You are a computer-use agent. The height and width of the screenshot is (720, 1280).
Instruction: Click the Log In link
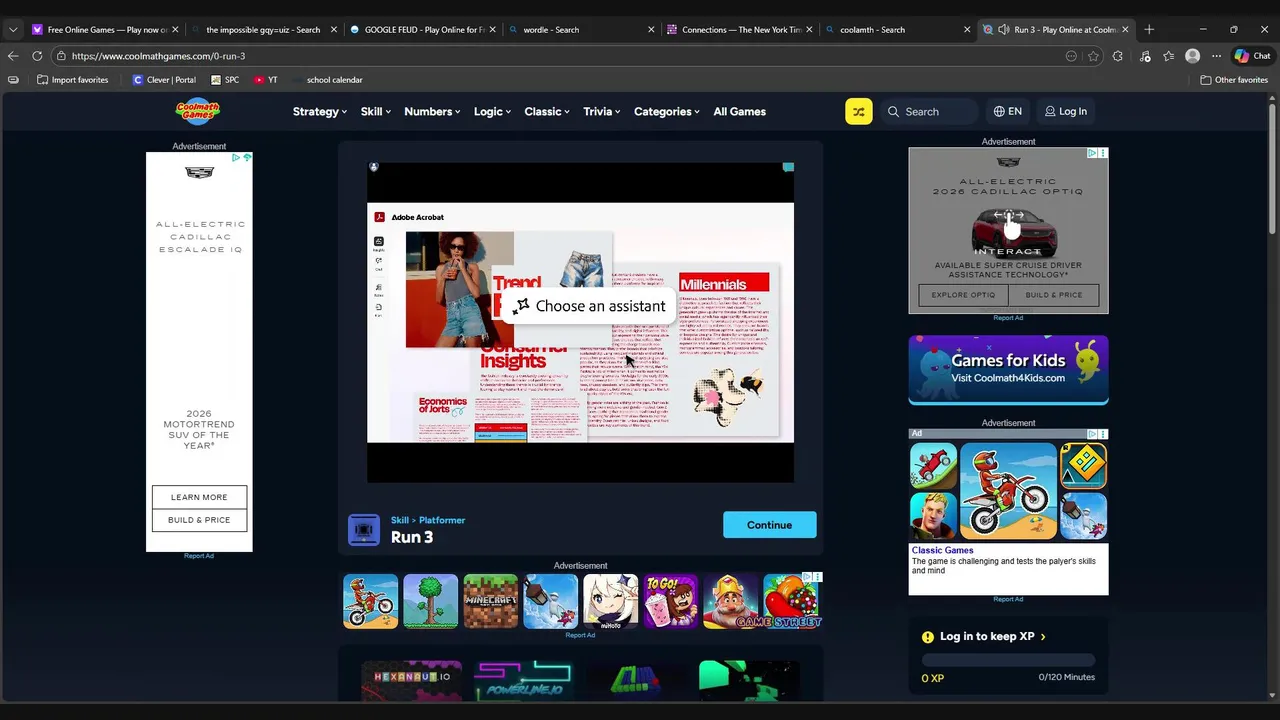tap(1066, 111)
